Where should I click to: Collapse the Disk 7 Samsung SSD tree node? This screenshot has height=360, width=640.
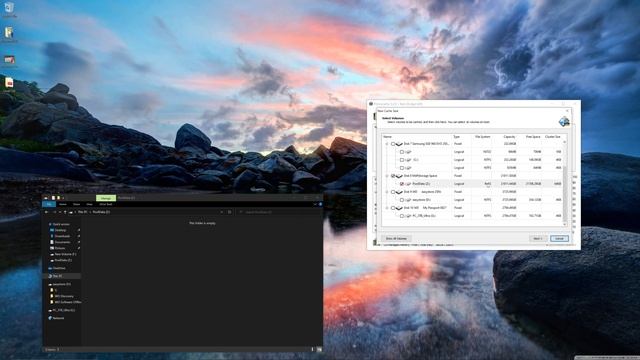tap(387, 144)
